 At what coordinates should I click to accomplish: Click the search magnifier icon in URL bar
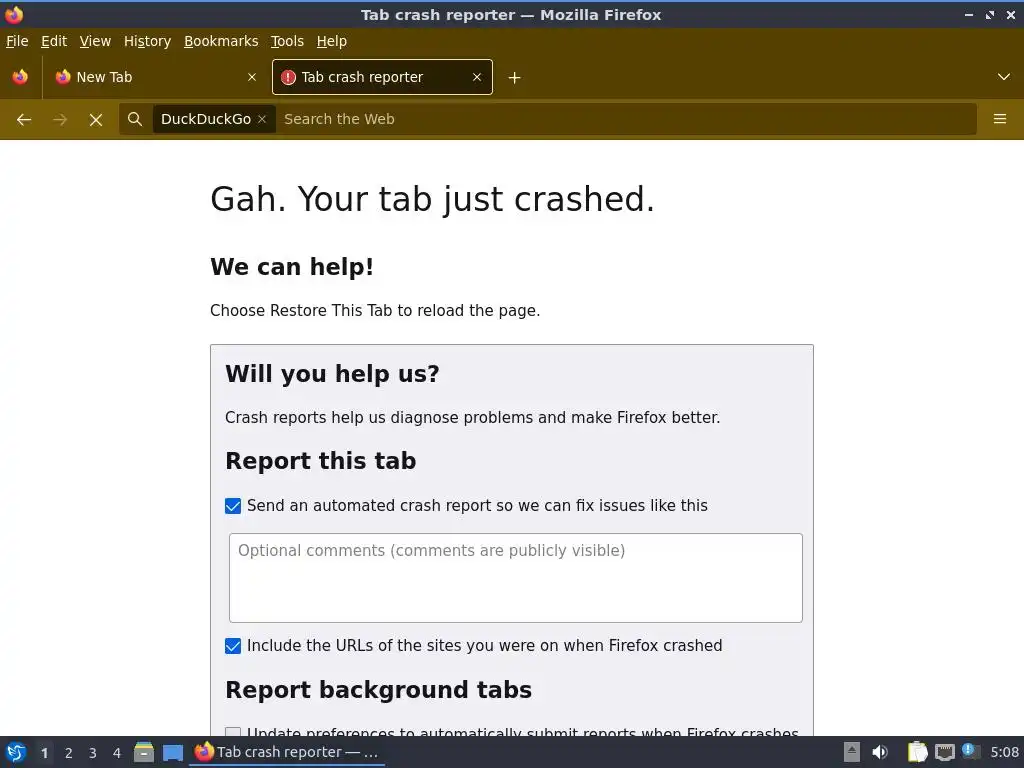pyautogui.click(x=135, y=119)
